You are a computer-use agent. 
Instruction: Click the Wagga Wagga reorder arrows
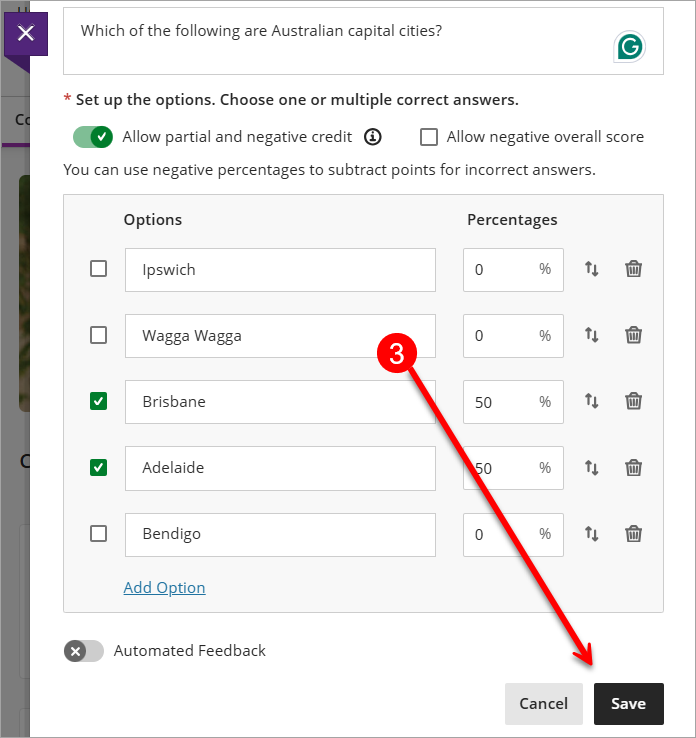click(592, 335)
